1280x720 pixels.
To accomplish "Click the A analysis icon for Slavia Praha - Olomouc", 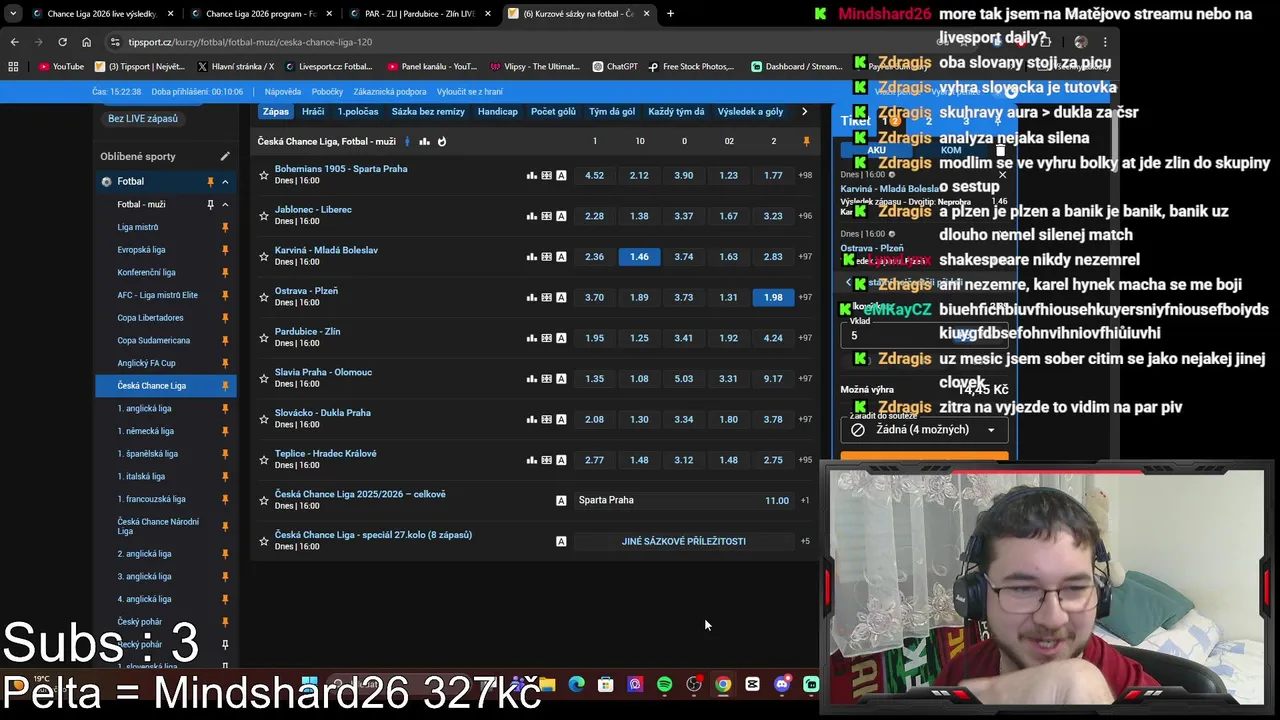I will coord(561,379).
